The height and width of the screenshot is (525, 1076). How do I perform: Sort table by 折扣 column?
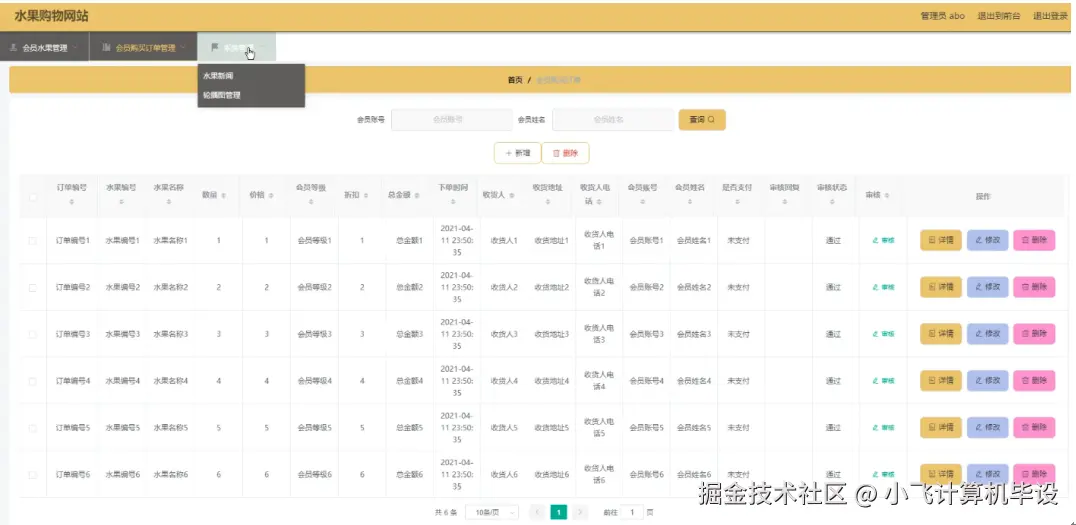[x=366, y=196]
